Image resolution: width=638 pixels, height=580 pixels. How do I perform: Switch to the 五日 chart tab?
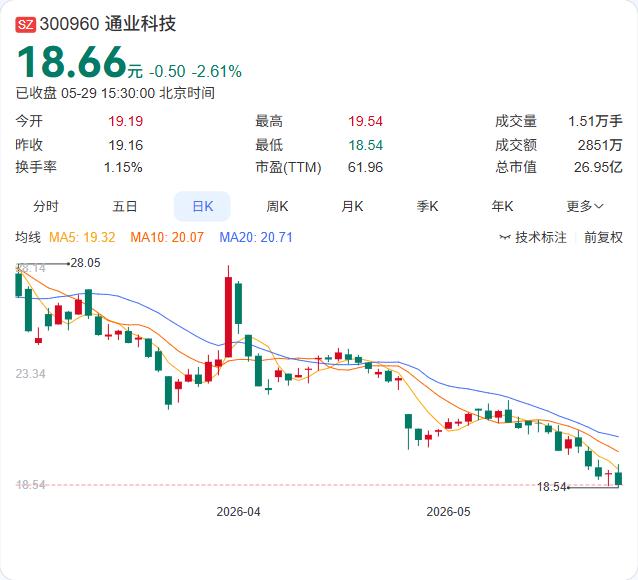coord(125,206)
